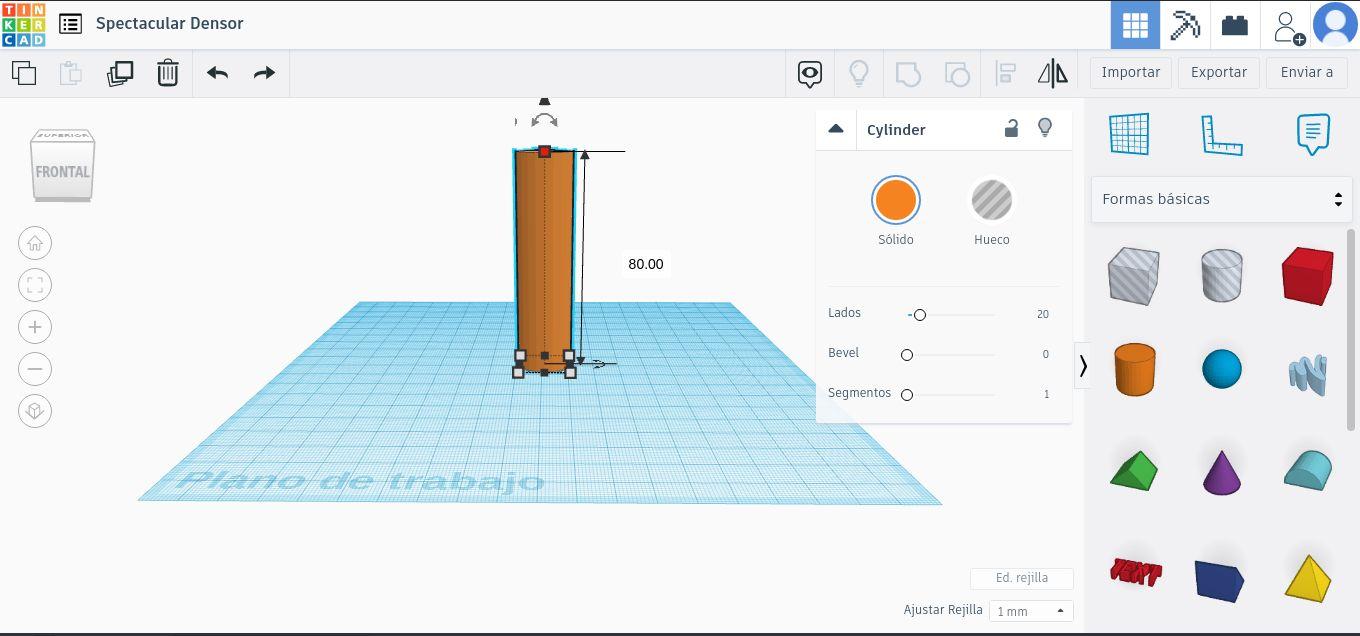Click the Duplicate and repeat icon

(x=119, y=73)
